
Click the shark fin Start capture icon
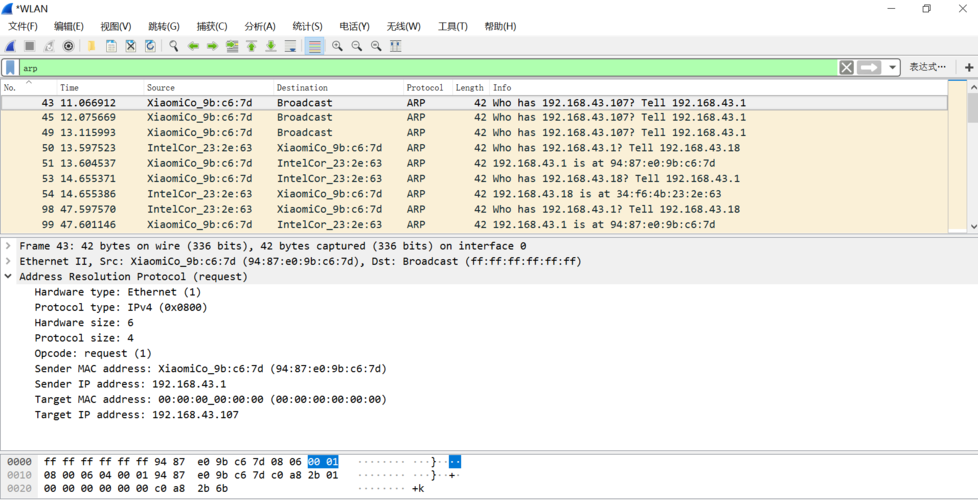pyautogui.click(x=11, y=46)
